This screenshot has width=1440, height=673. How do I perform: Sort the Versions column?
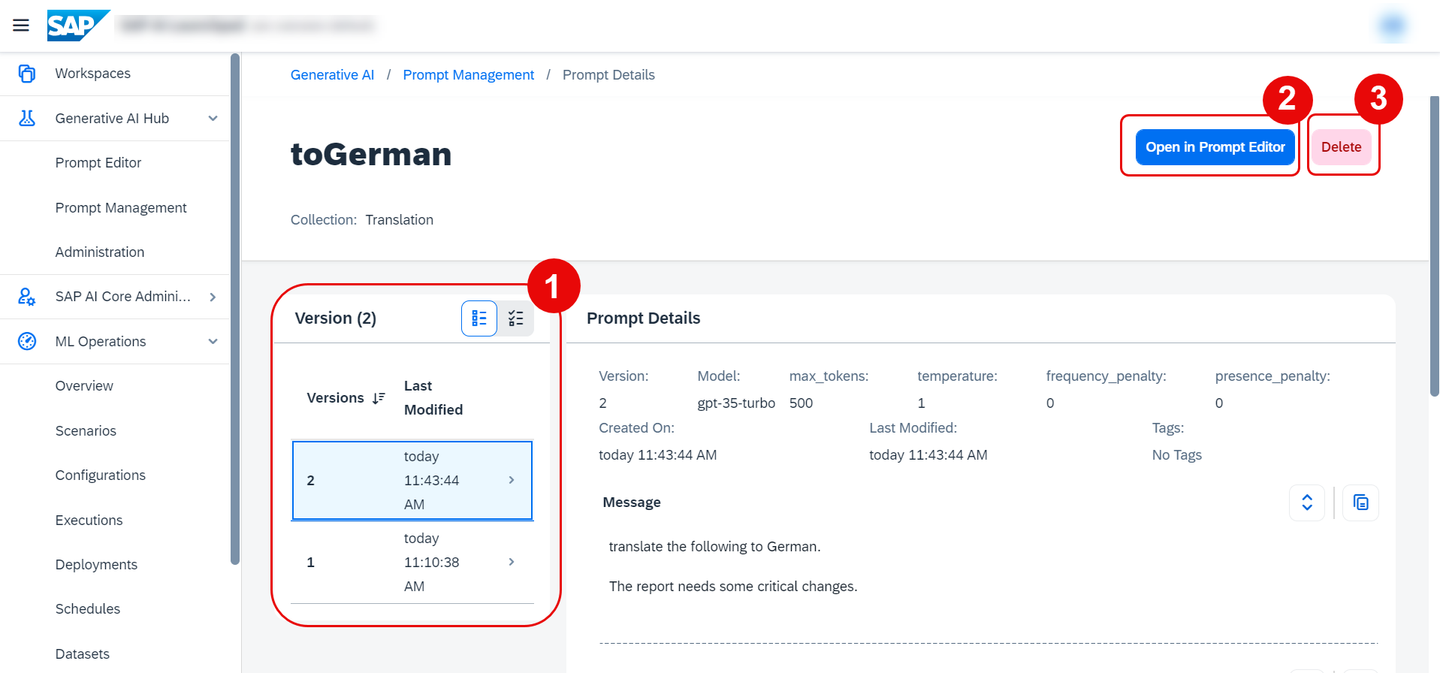(x=378, y=398)
